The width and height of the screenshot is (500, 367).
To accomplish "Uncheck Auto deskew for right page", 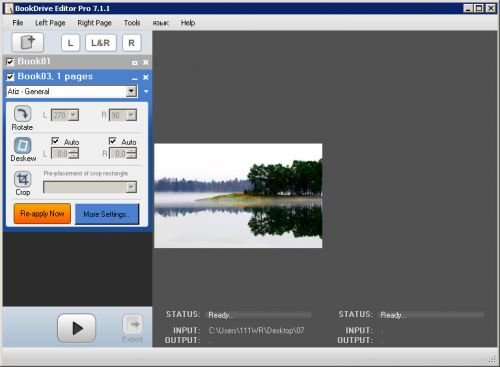I will [113, 141].
